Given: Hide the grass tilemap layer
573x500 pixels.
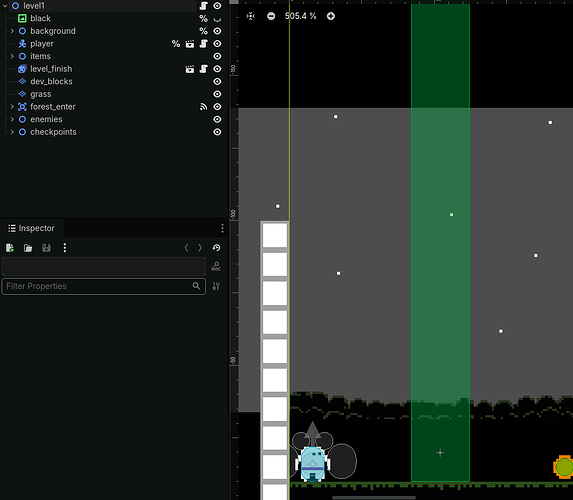Looking at the screenshot, I should point(217,94).
